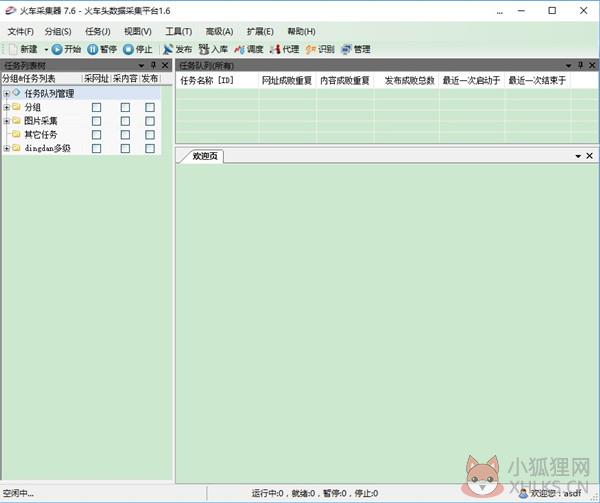The height and width of the screenshot is (503, 600).
Task: Open the 代理 proxy toolbar icon
Action: (x=275, y=49)
